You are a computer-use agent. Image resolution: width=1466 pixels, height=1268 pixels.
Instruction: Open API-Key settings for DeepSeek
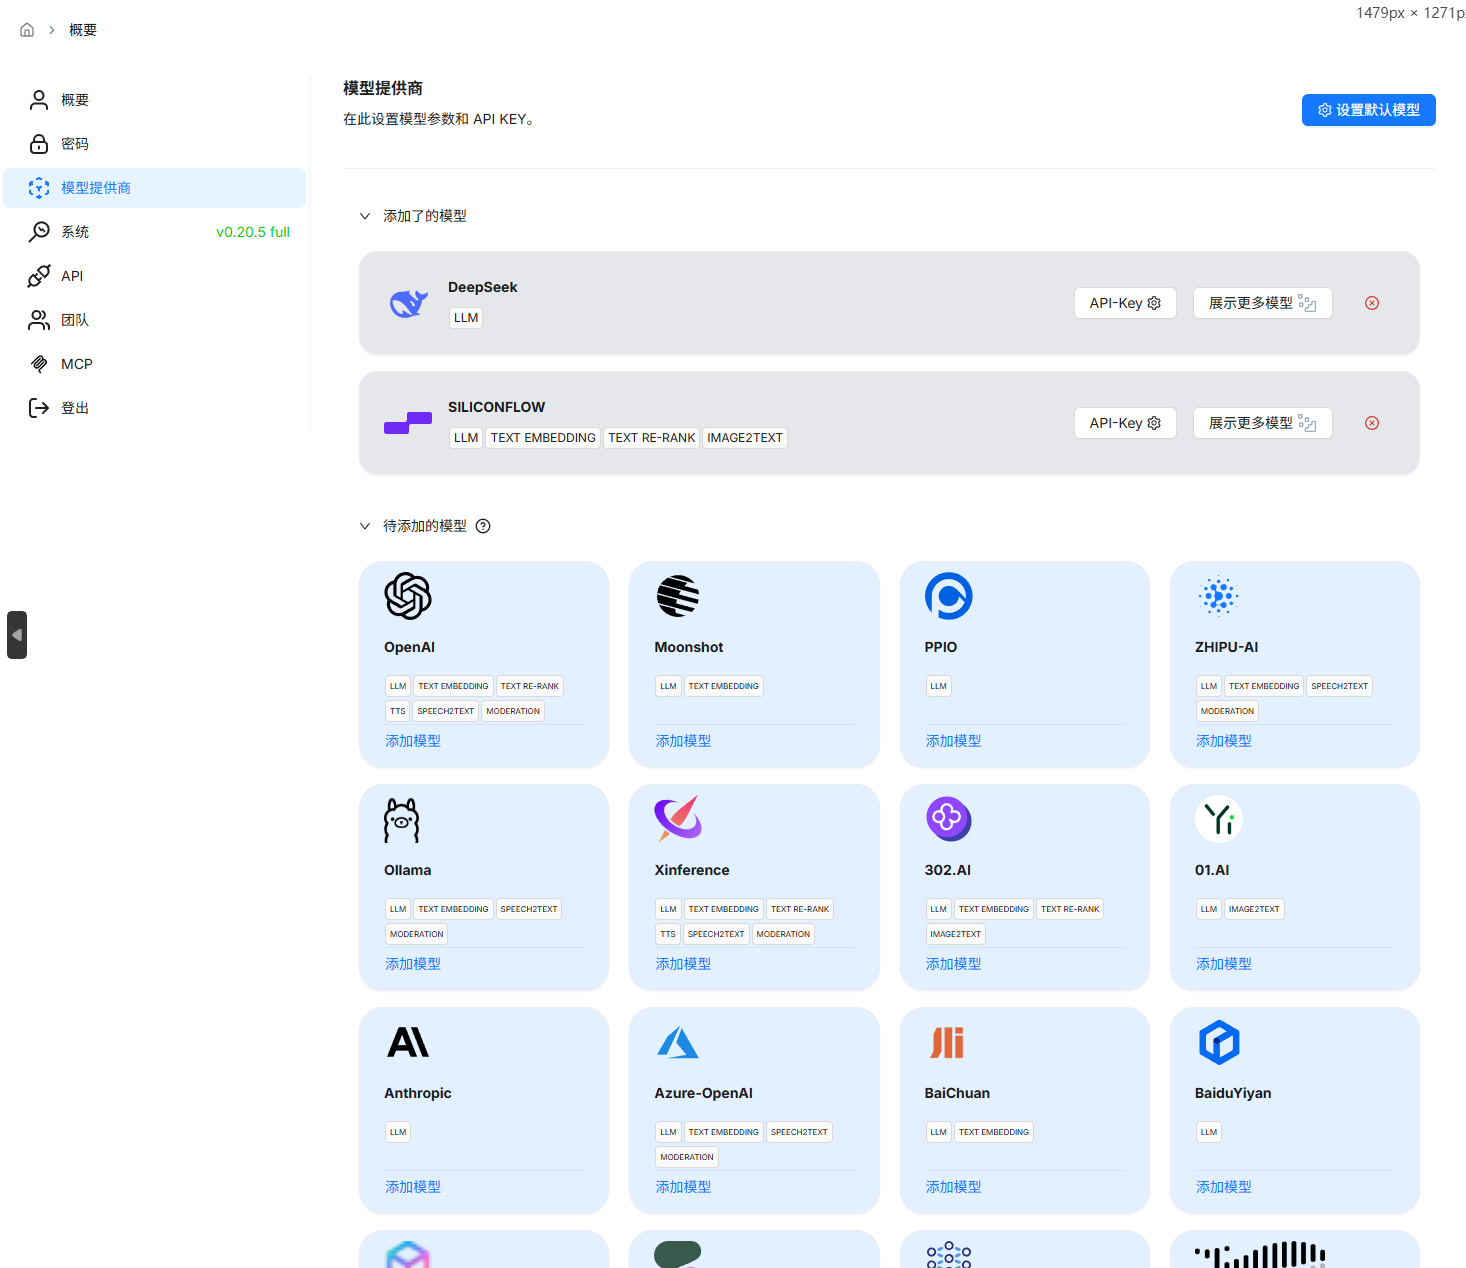coord(1125,303)
